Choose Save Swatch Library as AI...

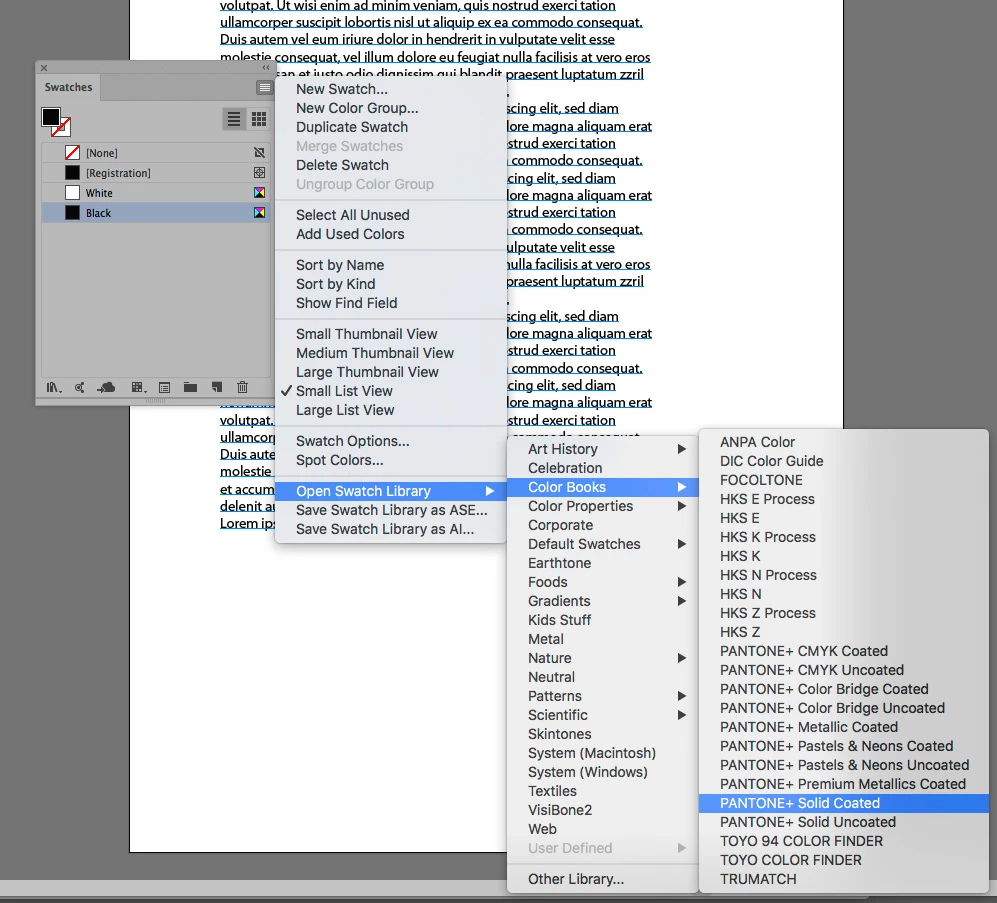click(390, 529)
